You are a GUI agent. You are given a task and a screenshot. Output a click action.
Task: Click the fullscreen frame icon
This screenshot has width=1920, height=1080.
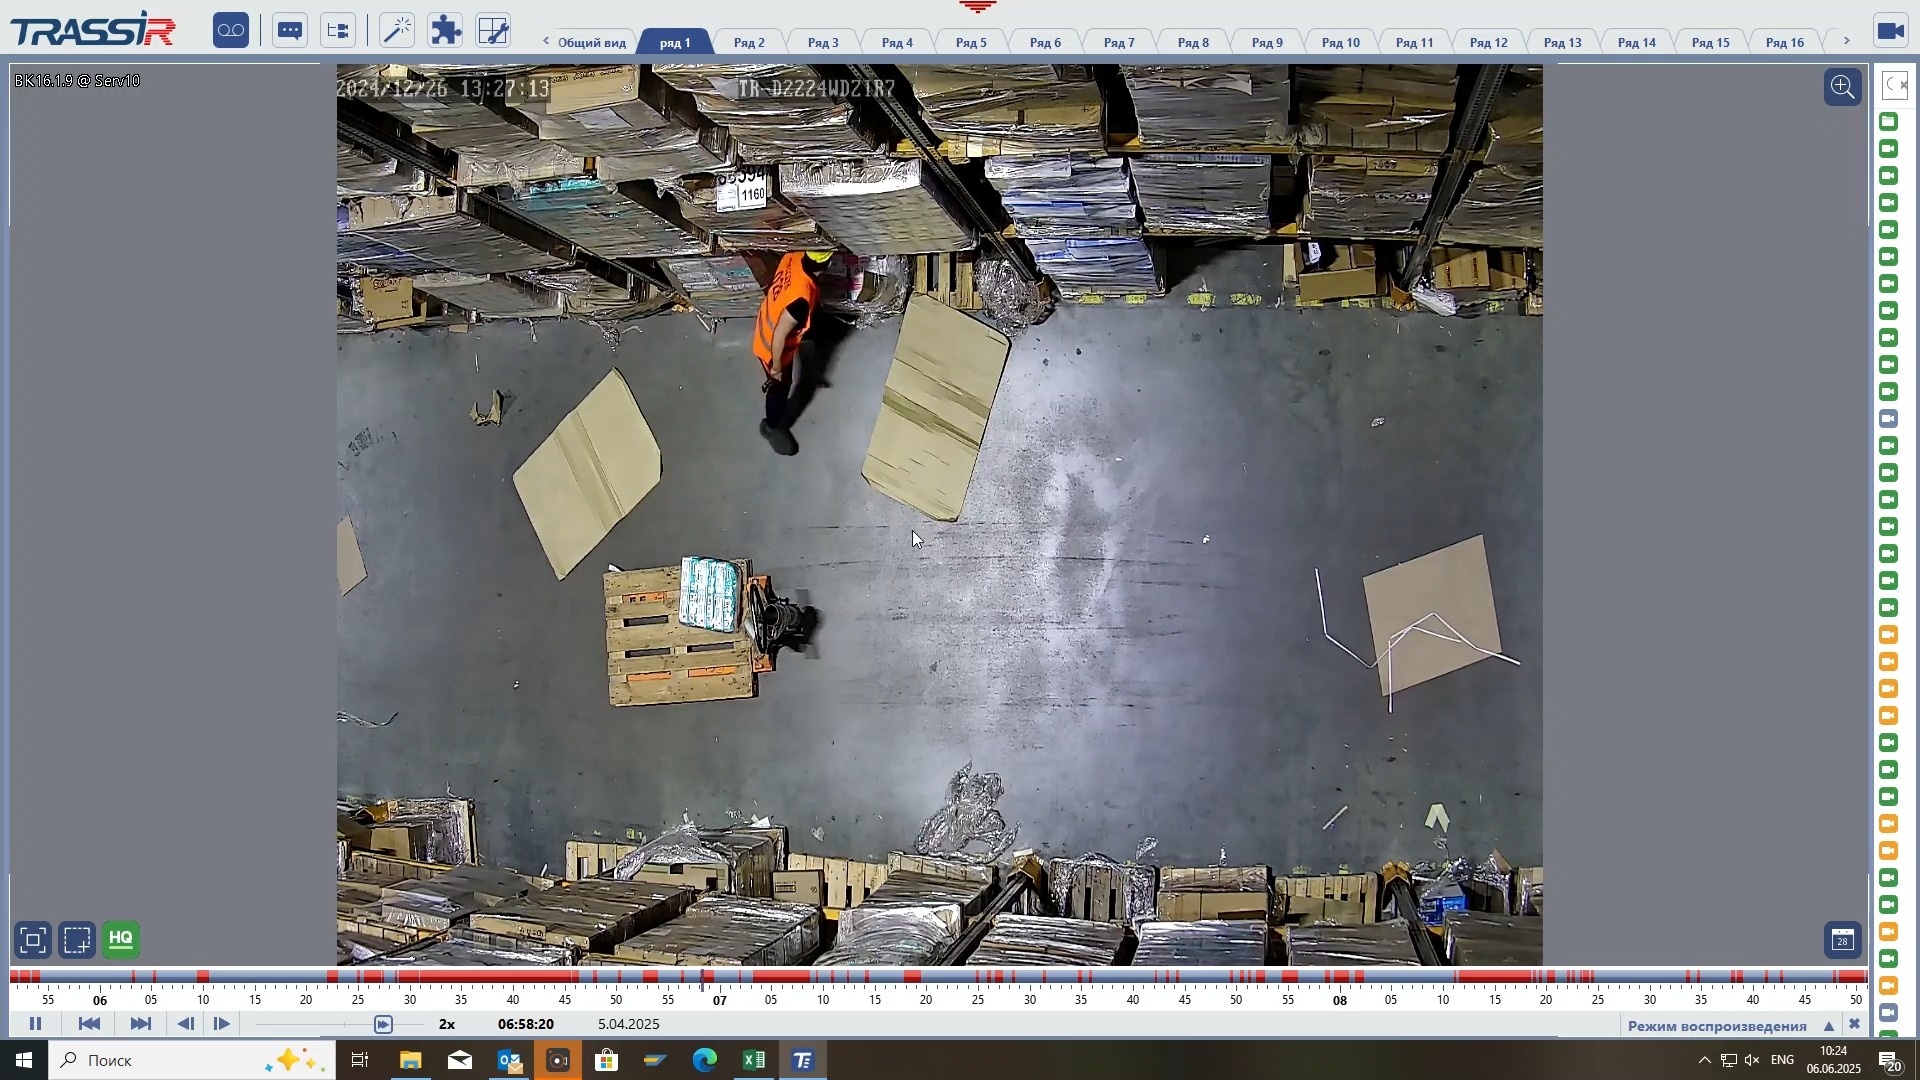pyautogui.click(x=33, y=940)
